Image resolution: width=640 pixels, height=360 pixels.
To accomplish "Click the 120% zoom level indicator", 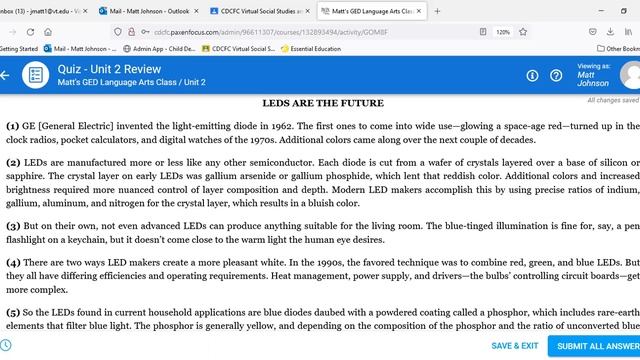I will point(503,32).
